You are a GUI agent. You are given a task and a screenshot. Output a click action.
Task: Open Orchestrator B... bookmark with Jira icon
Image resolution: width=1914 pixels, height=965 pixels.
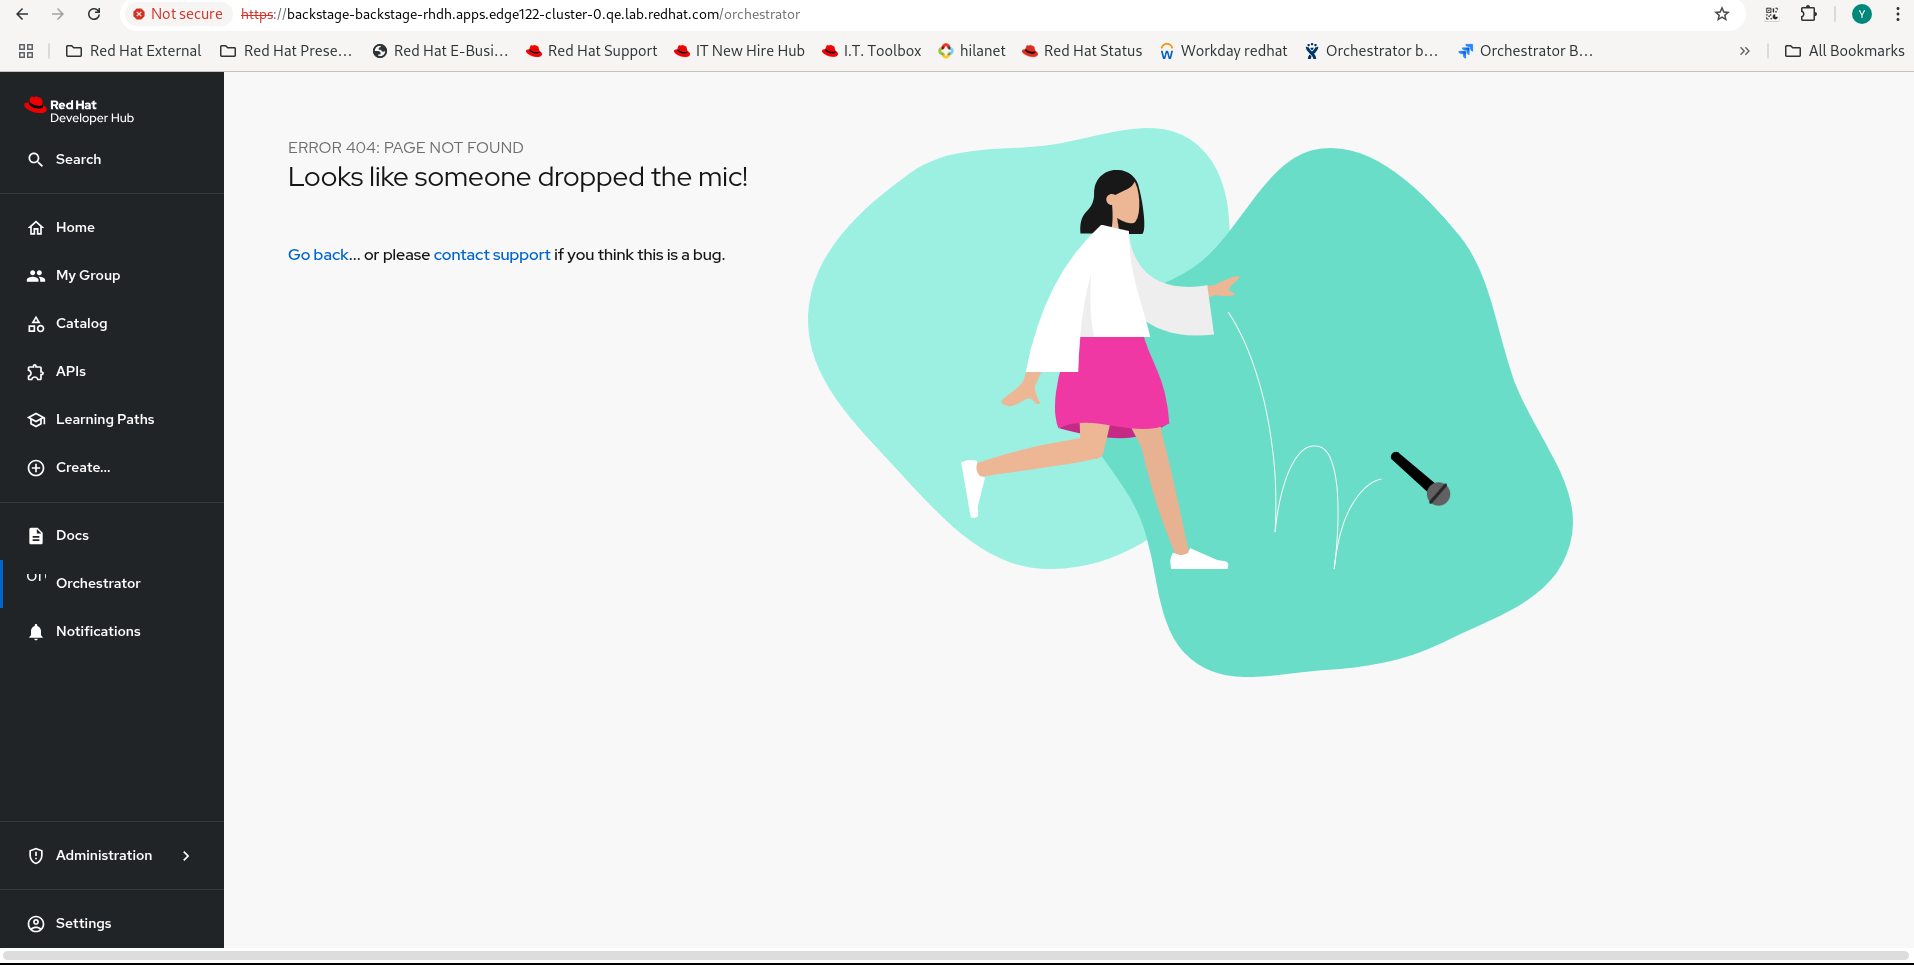tap(1525, 51)
